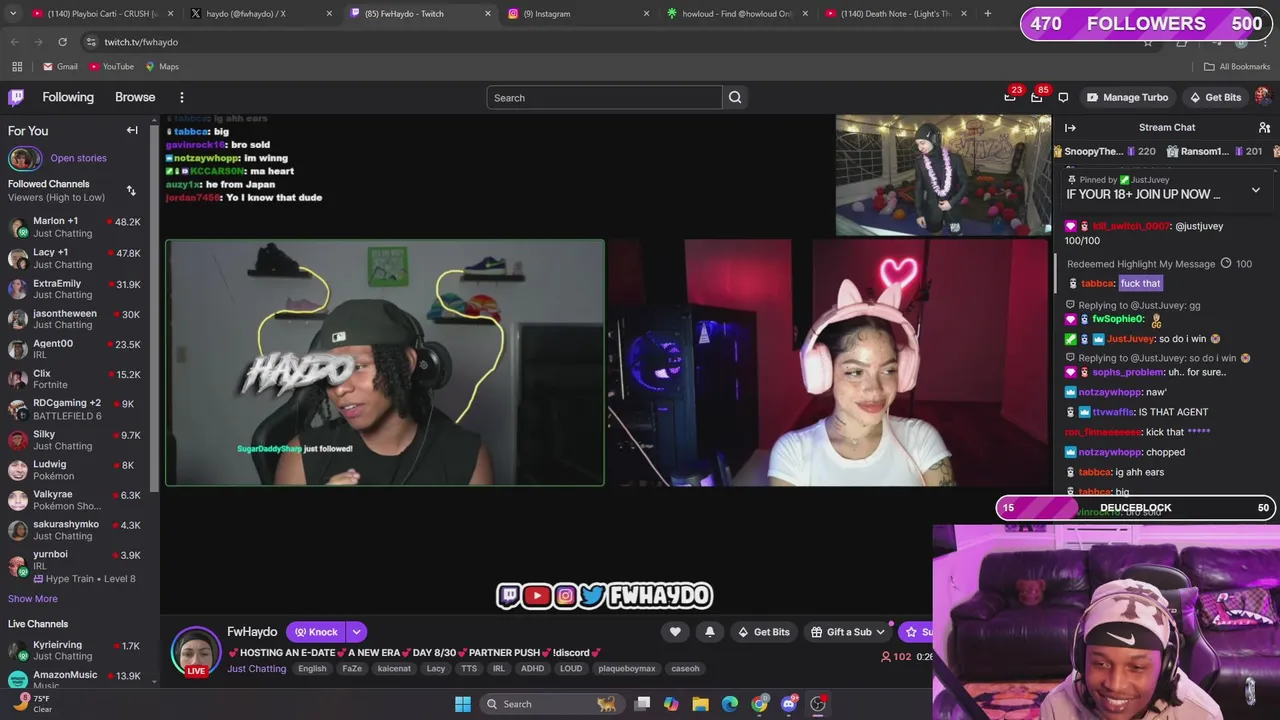Open Google Chrome from the taskbar
Image resolution: width=1280 pixels, height=720 pixels.
click(760, 704)
